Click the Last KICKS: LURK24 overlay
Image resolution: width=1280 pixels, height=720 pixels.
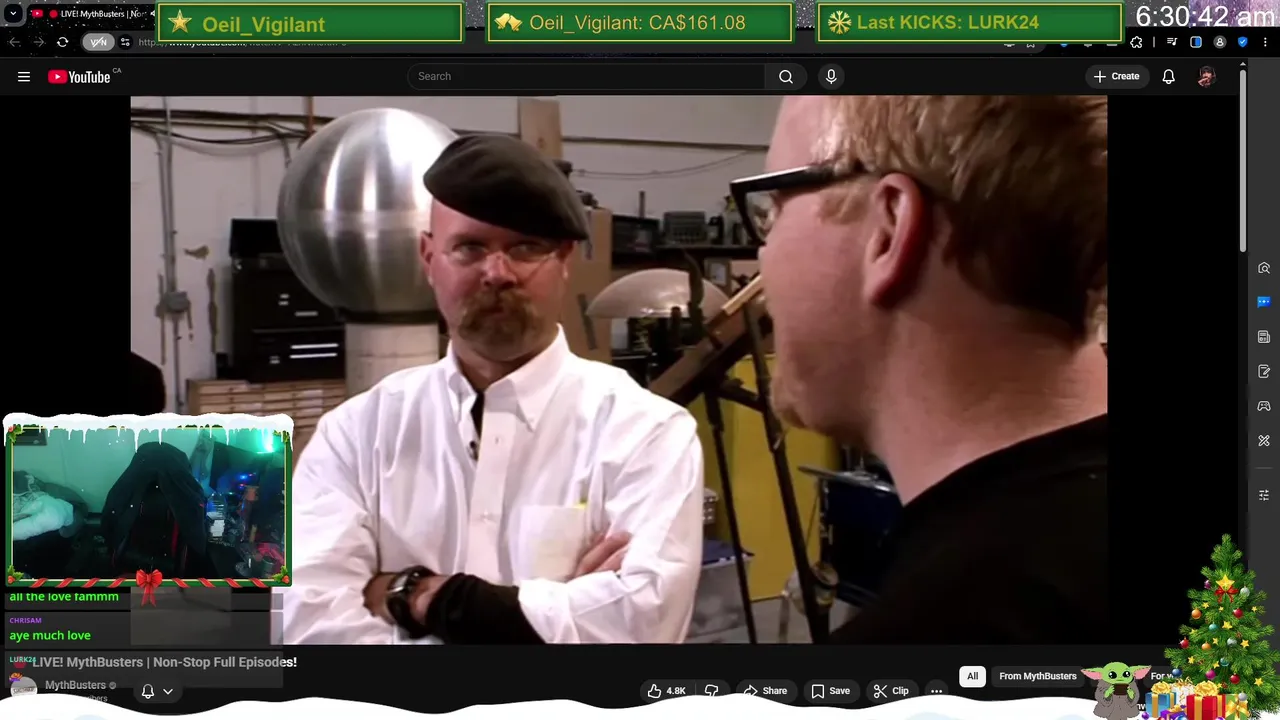point(969,22)
